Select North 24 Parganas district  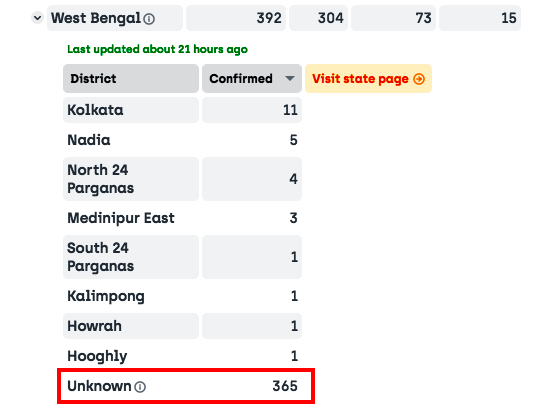(x=131, y=179)
